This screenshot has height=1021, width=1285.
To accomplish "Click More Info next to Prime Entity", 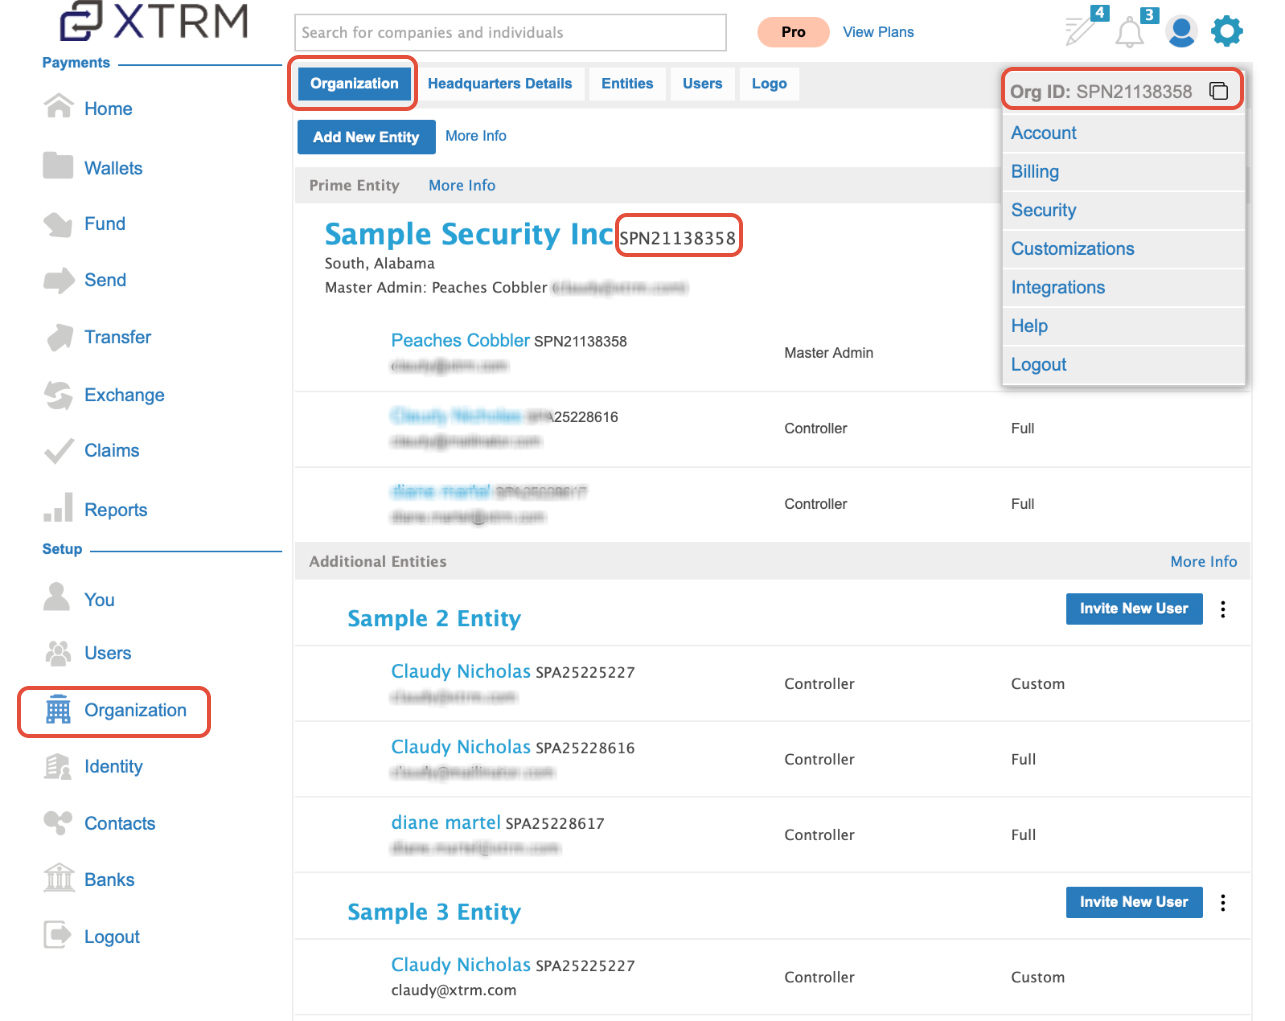I will 462,186.
